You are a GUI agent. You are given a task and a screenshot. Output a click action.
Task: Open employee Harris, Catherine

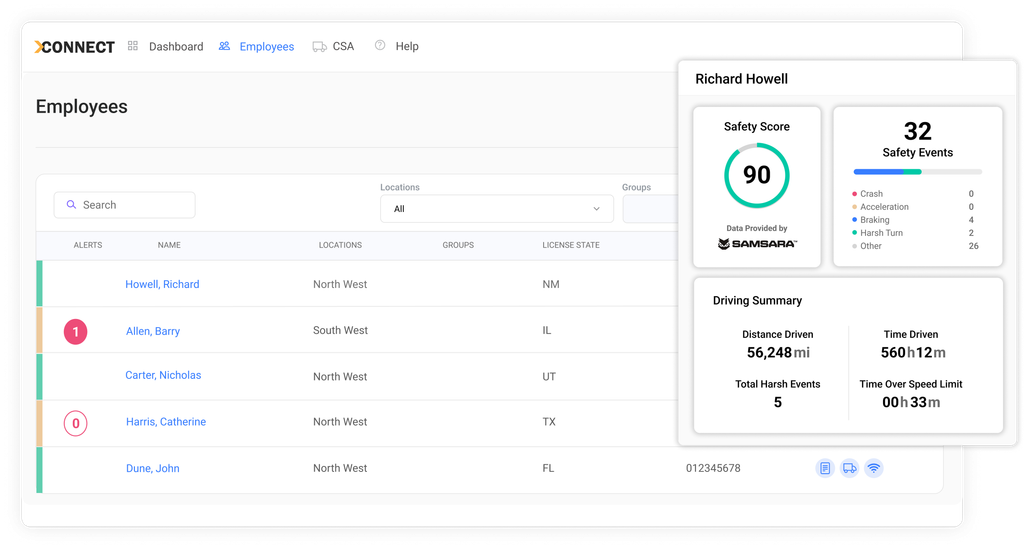click(x=165, y=422)
